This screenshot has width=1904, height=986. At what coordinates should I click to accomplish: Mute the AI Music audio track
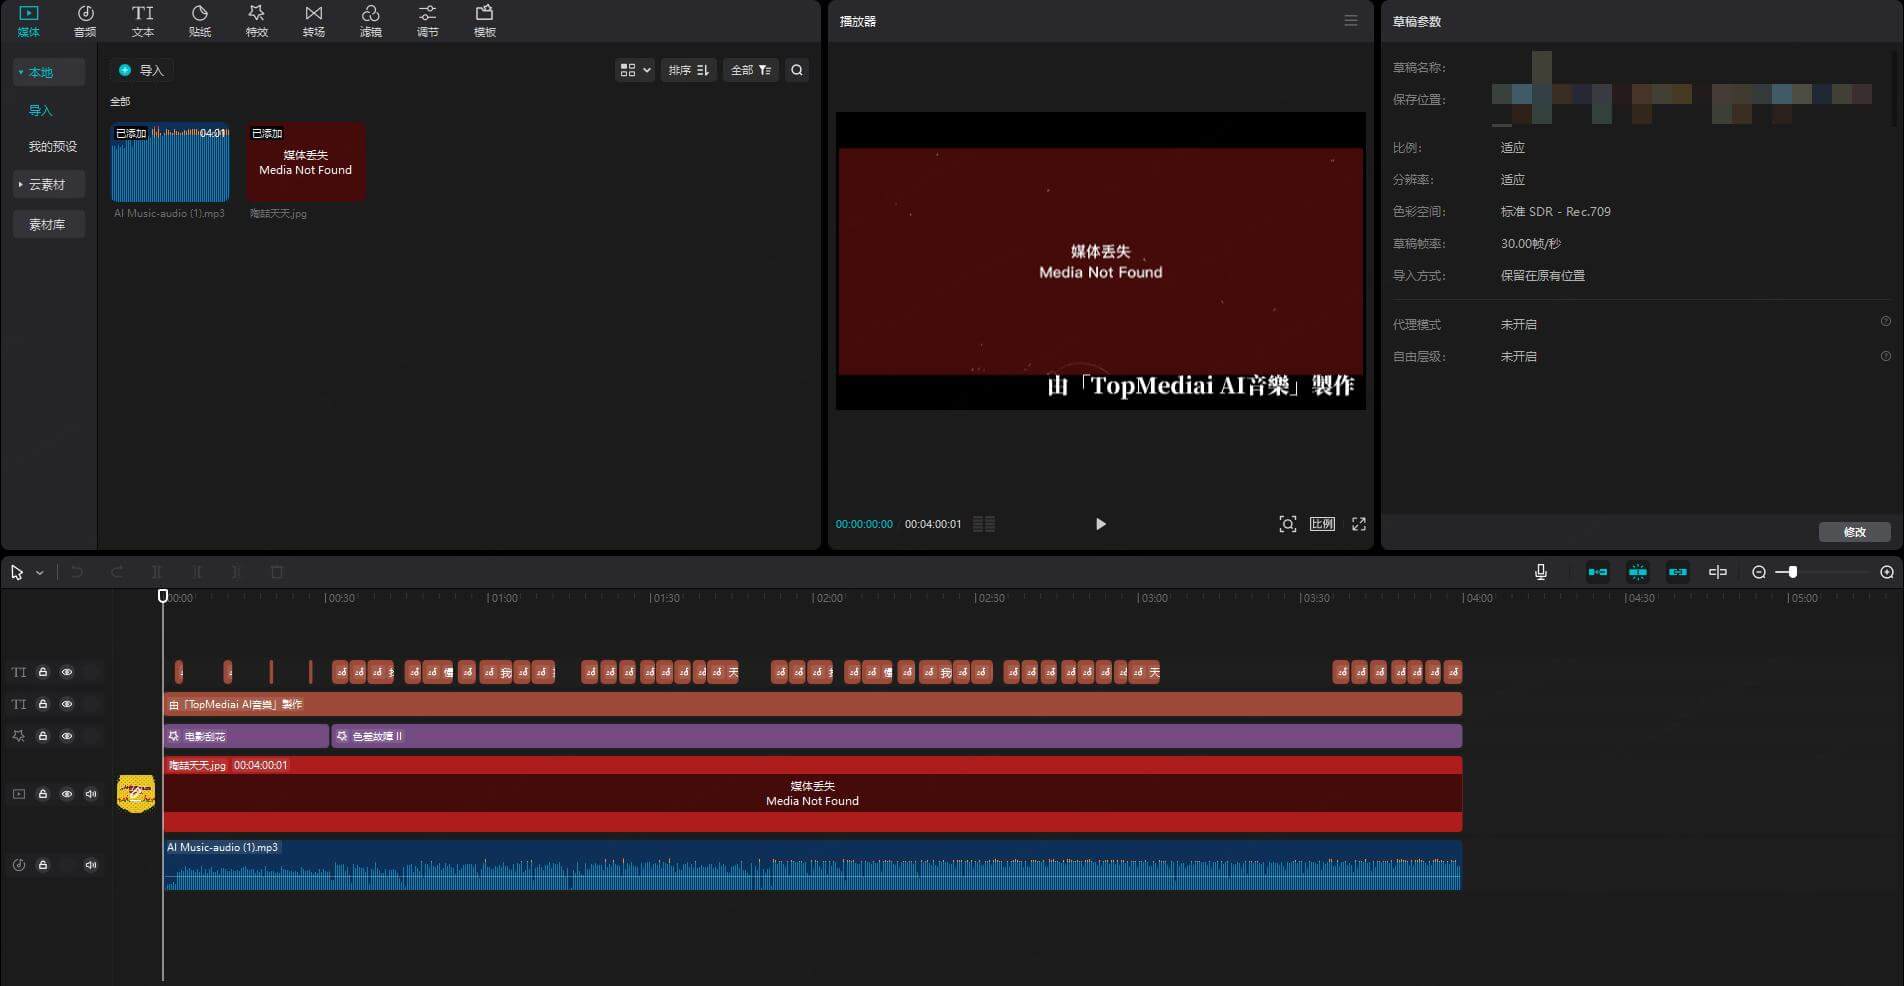click(91, 865)
